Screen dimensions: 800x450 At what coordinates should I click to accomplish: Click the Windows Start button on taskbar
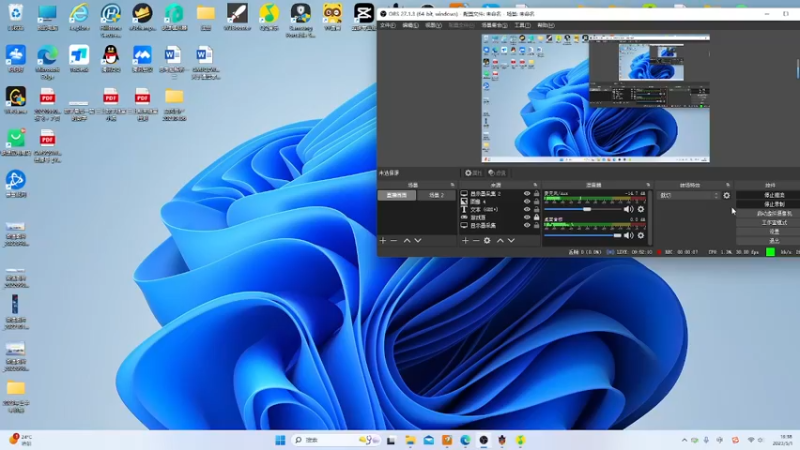[280, 440]
